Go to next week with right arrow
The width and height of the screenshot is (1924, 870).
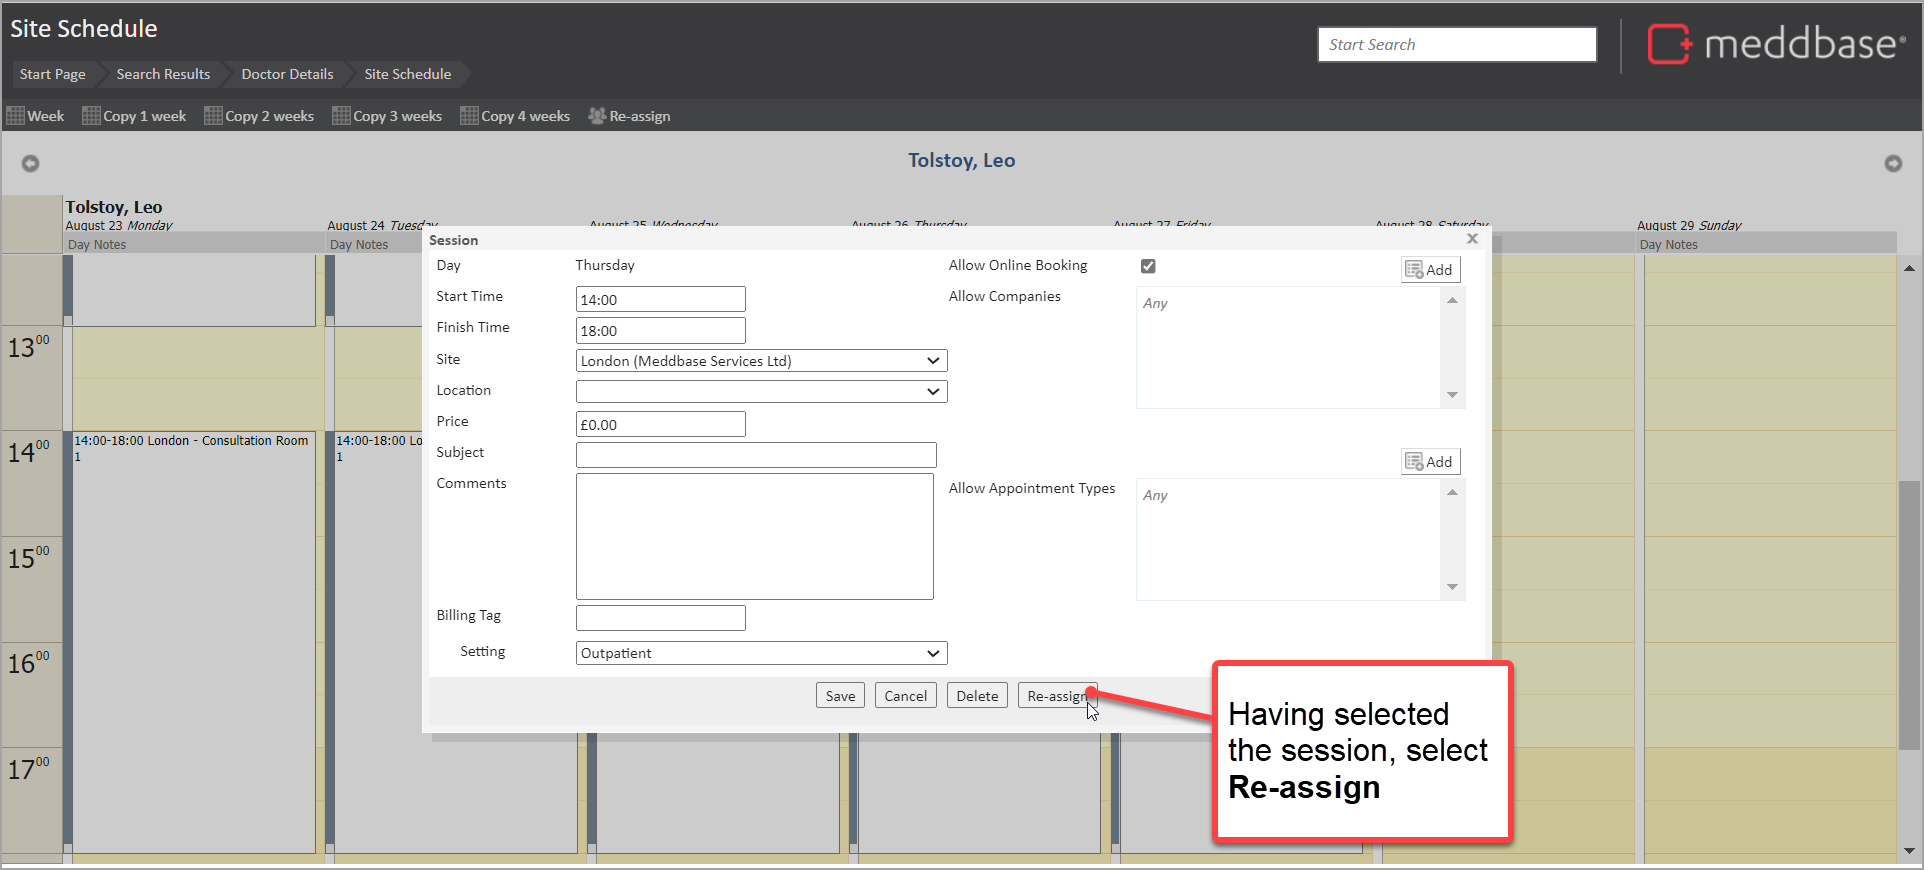1892,163
